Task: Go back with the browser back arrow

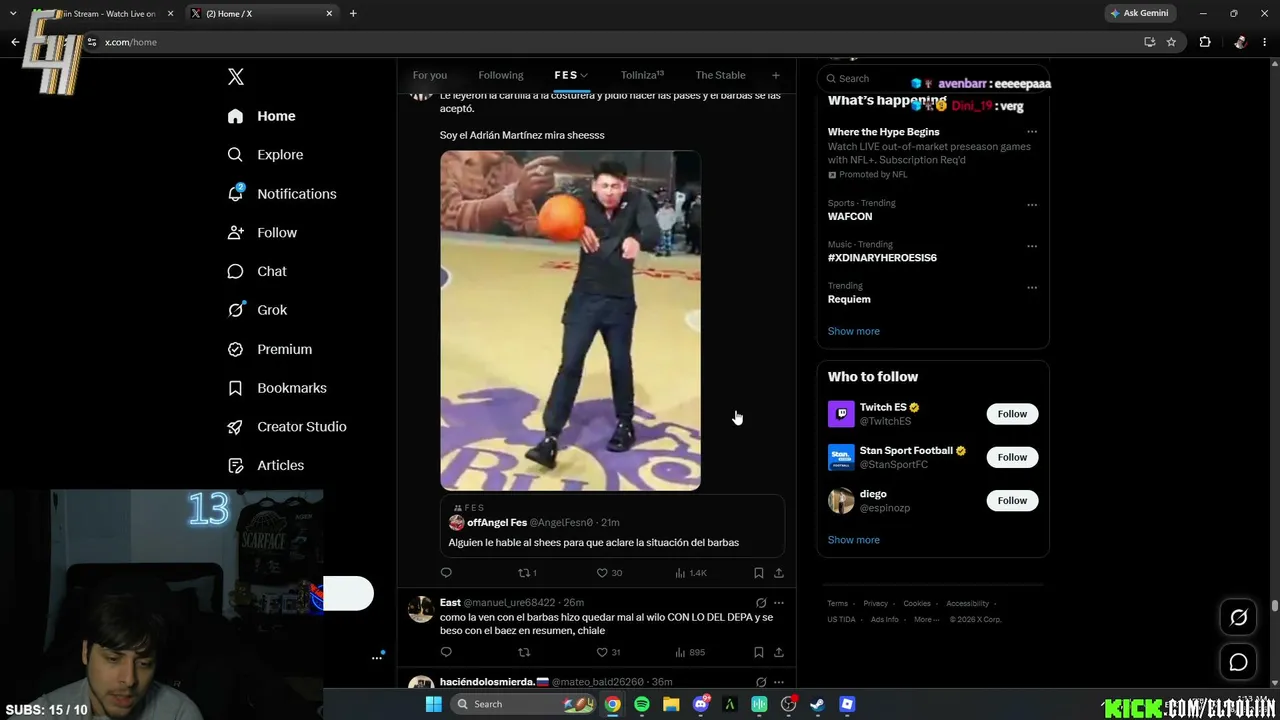Action: pos(15,42)
